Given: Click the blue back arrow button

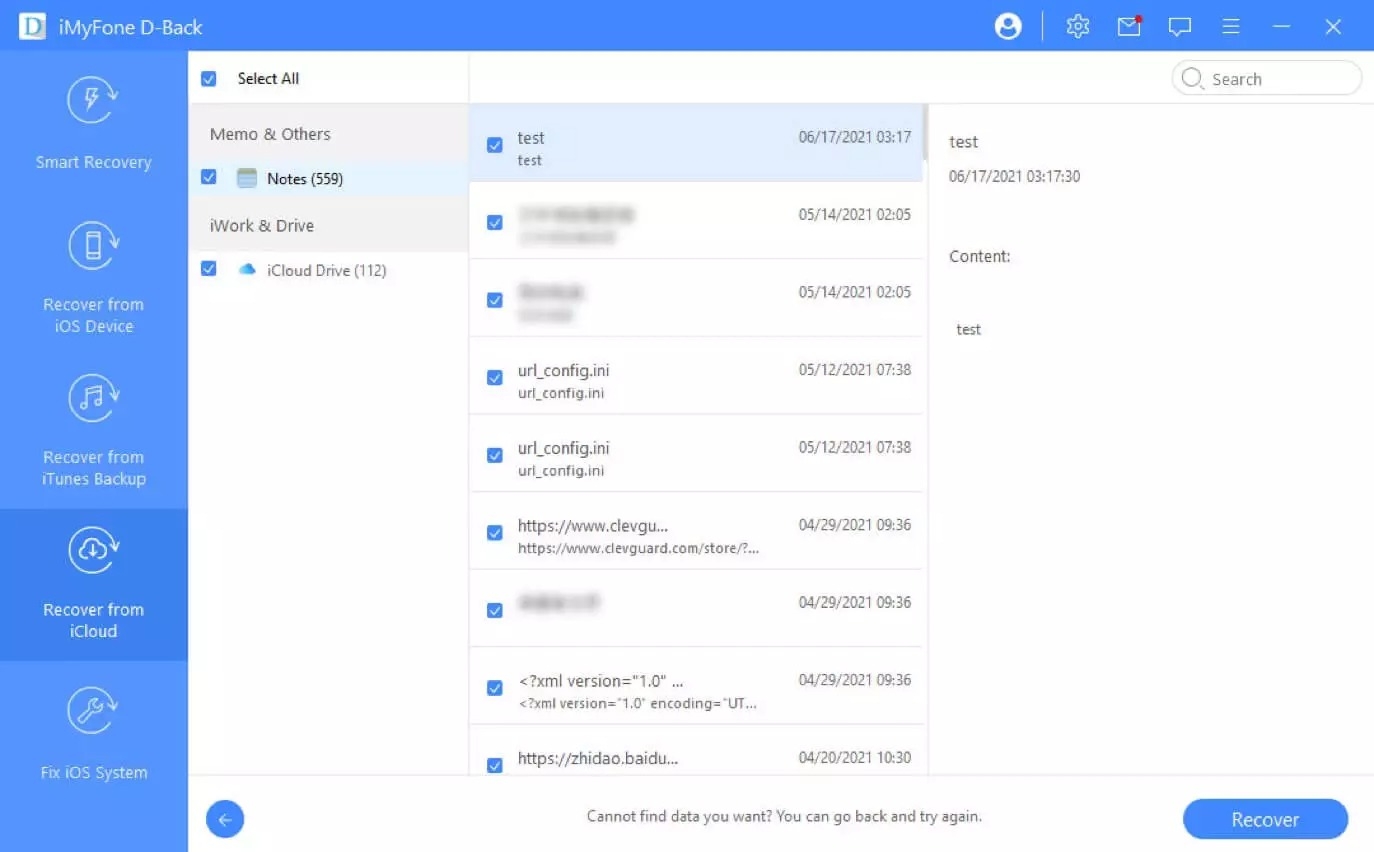Looking at the screenshot, I should click(225, 820).
